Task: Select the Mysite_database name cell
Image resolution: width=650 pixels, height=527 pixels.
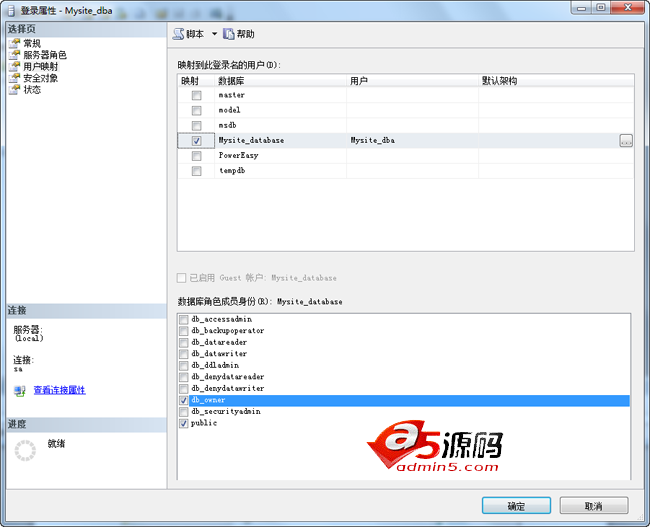Action: click(280, 141)
